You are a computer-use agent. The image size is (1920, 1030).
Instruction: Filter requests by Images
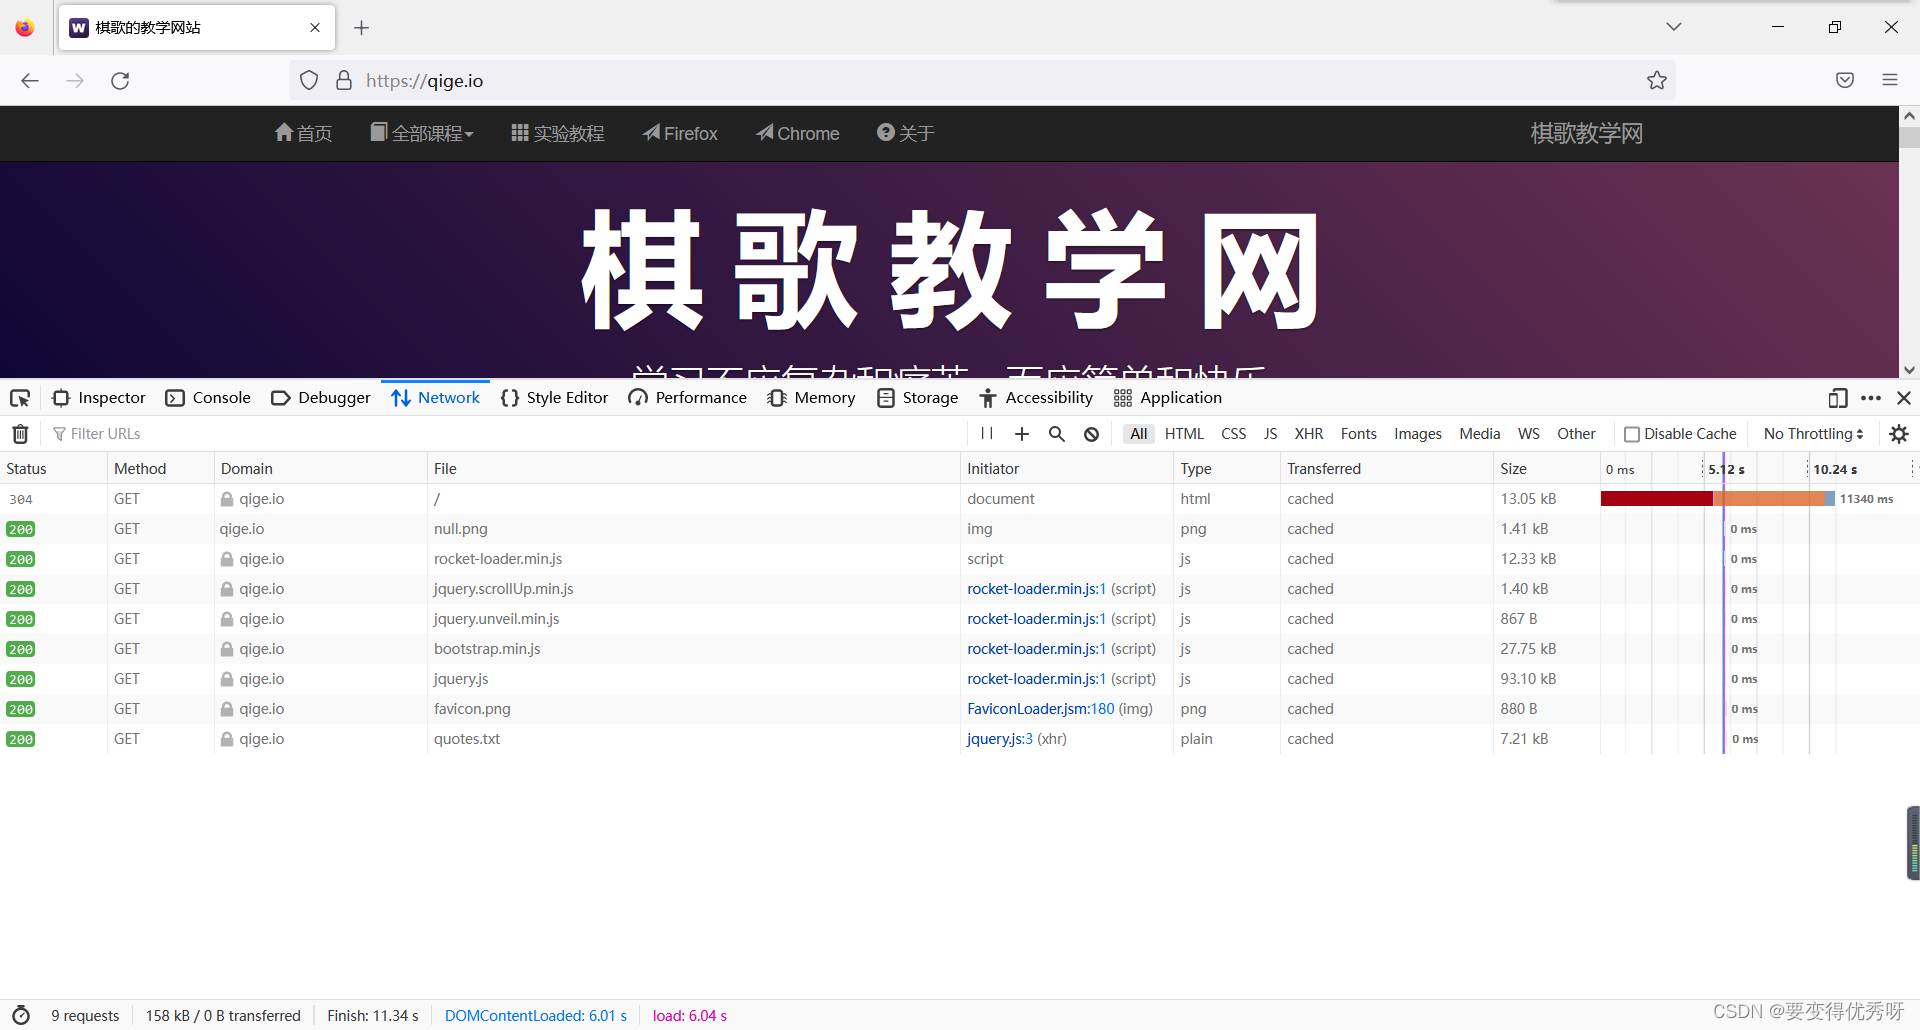(1418, 434)
